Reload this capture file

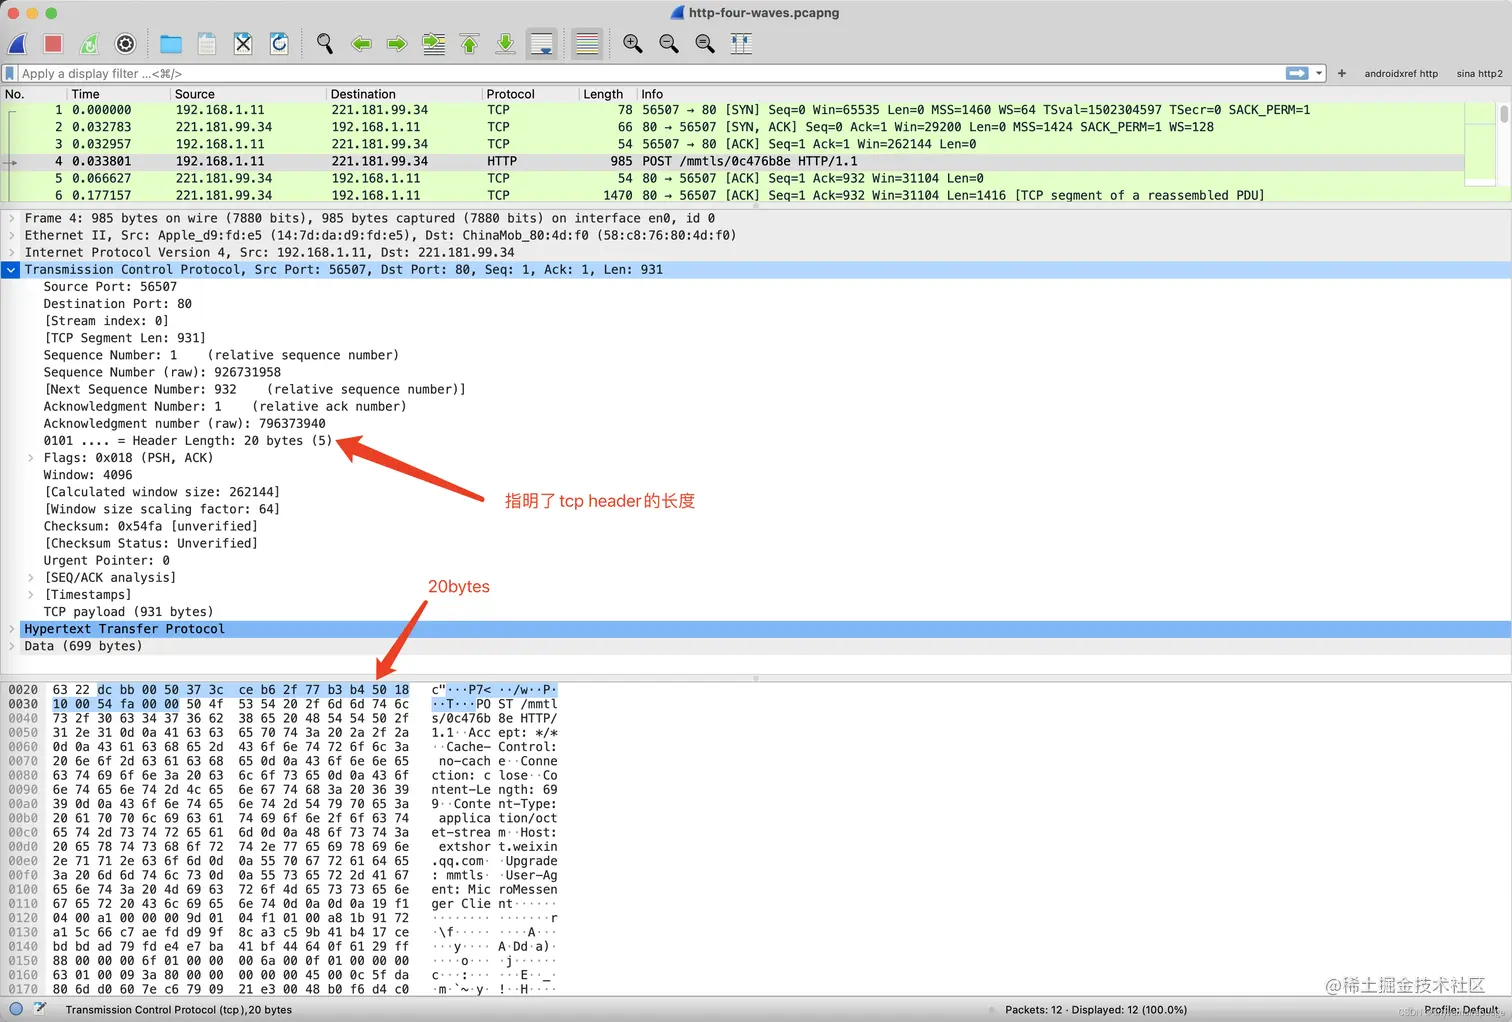(x=279, y=44)
